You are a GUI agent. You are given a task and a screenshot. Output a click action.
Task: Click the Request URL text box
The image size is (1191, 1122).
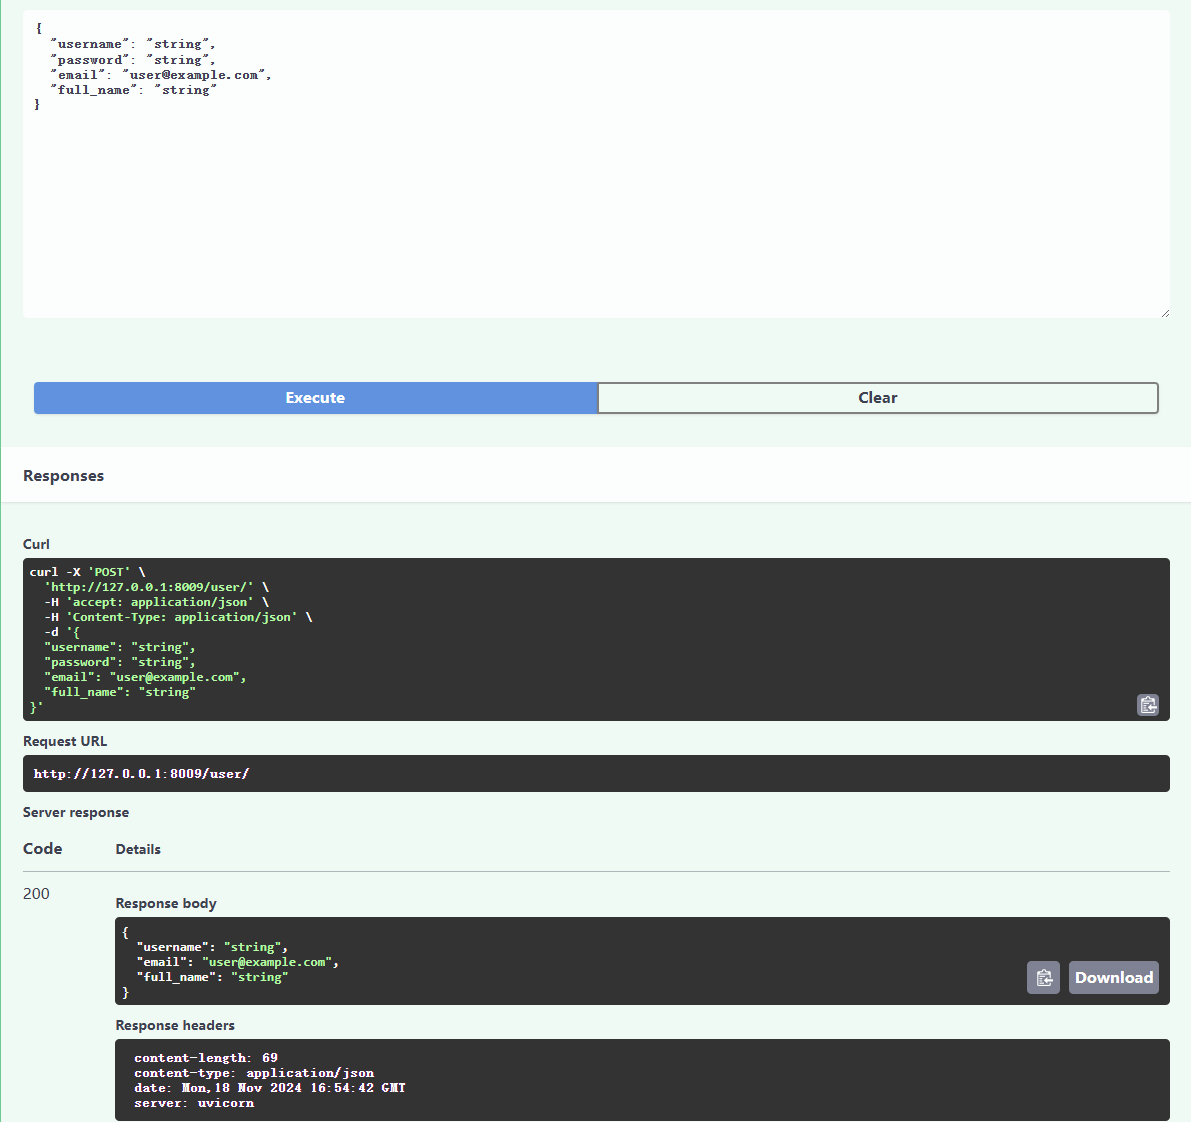pos(596,773)
